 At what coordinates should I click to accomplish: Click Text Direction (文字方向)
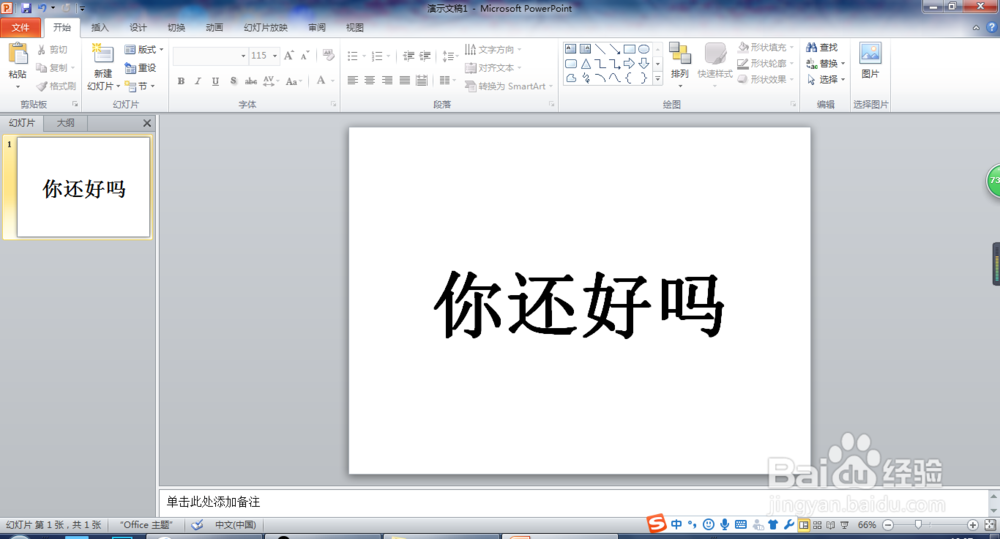tap(492, 49)
